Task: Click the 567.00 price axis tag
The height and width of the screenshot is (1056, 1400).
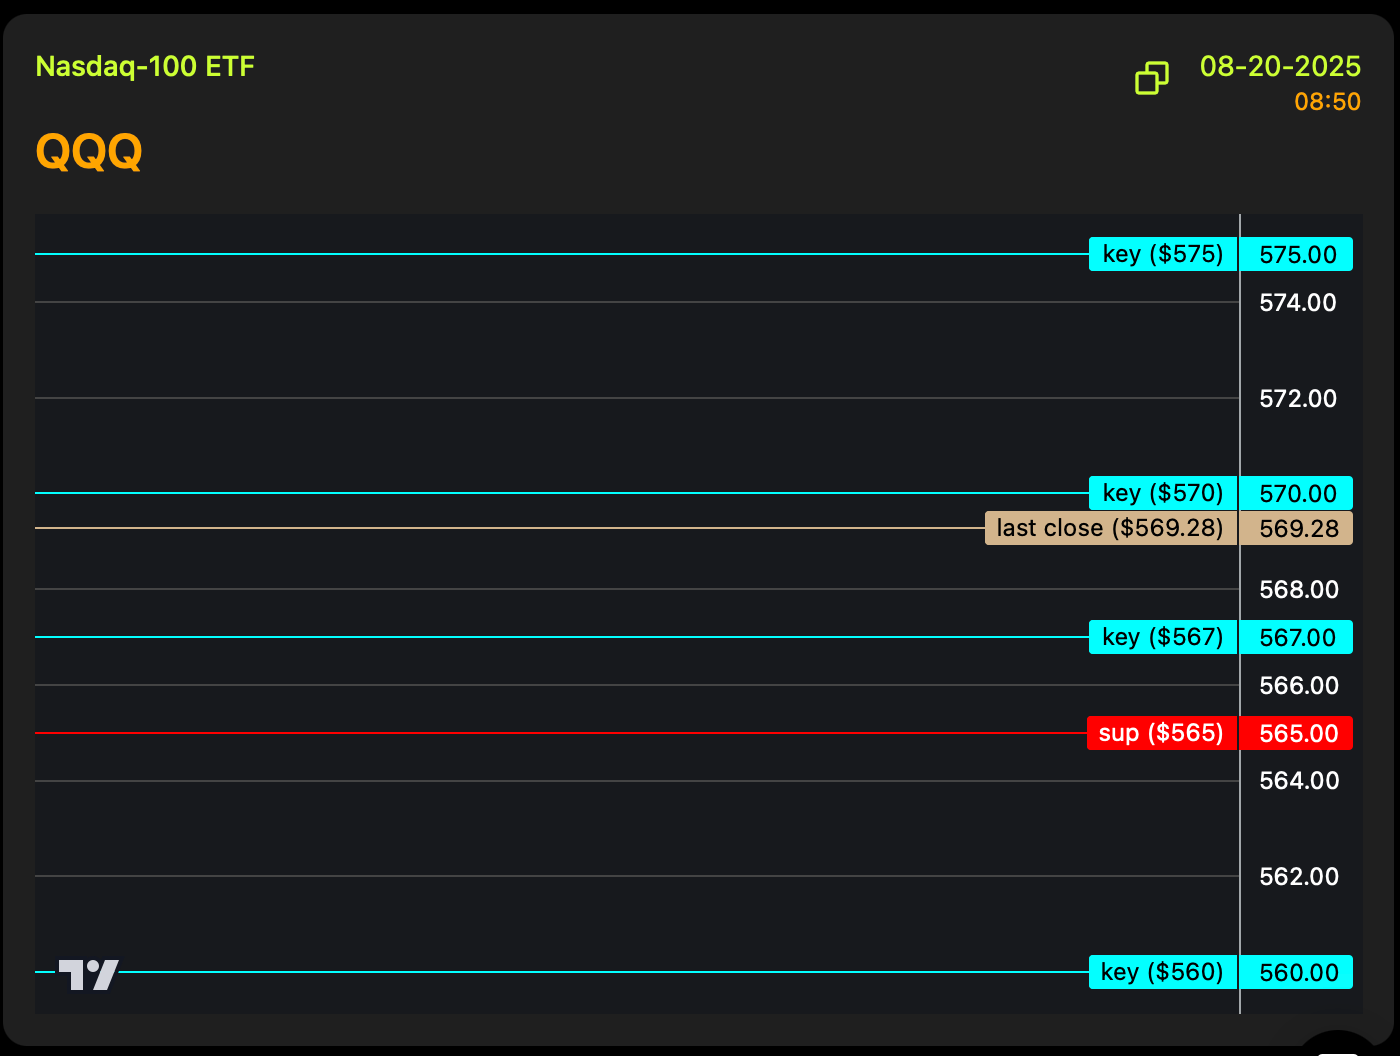Action: coord(1297,637)
